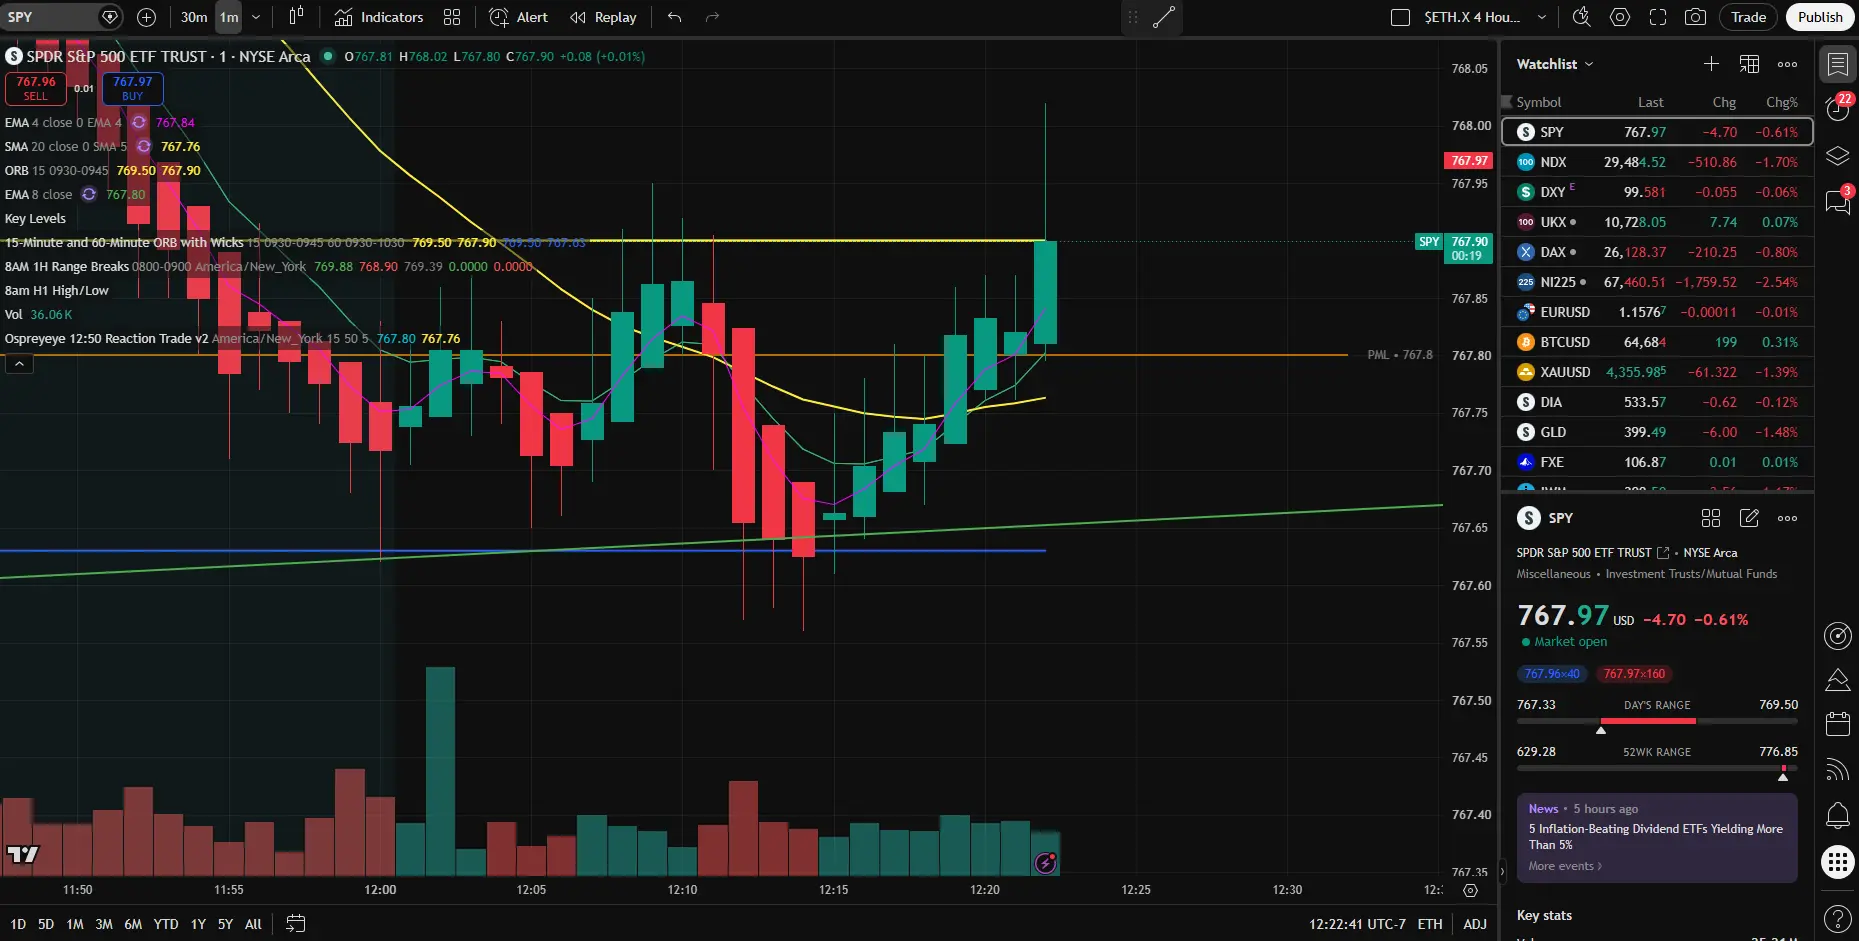Collapse the indicator legend list
This screenshot has width=1859, height=941.
[x=19, y=364]
